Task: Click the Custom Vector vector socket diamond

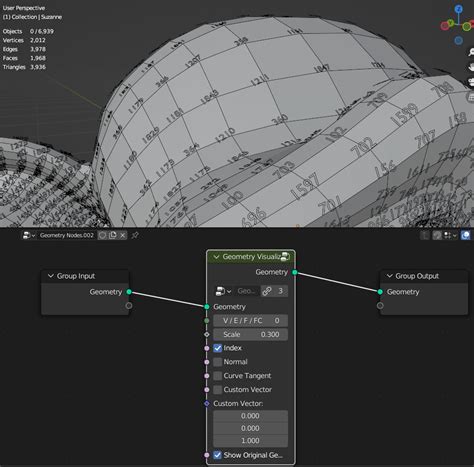Action: 207,404
